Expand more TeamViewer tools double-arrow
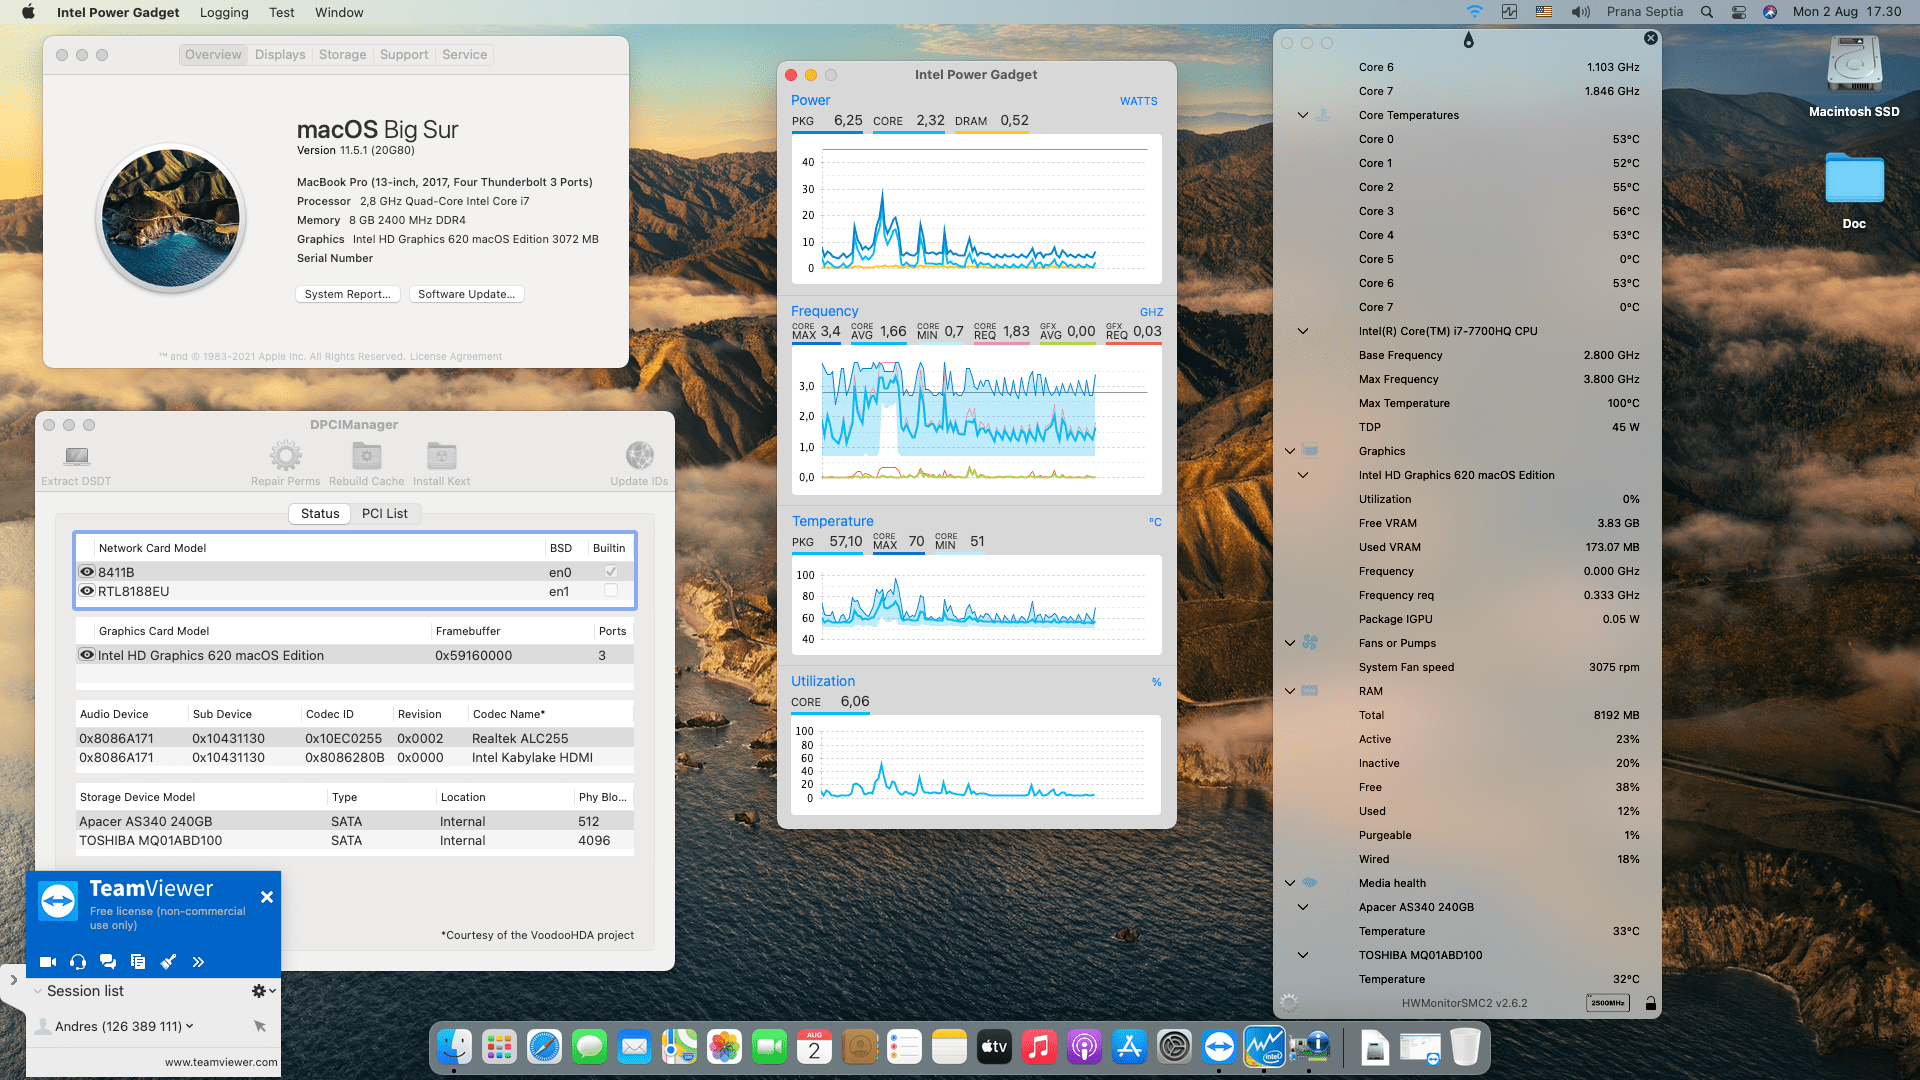The width and height of the screenshot is (1920, 1080). click(198, 962)
